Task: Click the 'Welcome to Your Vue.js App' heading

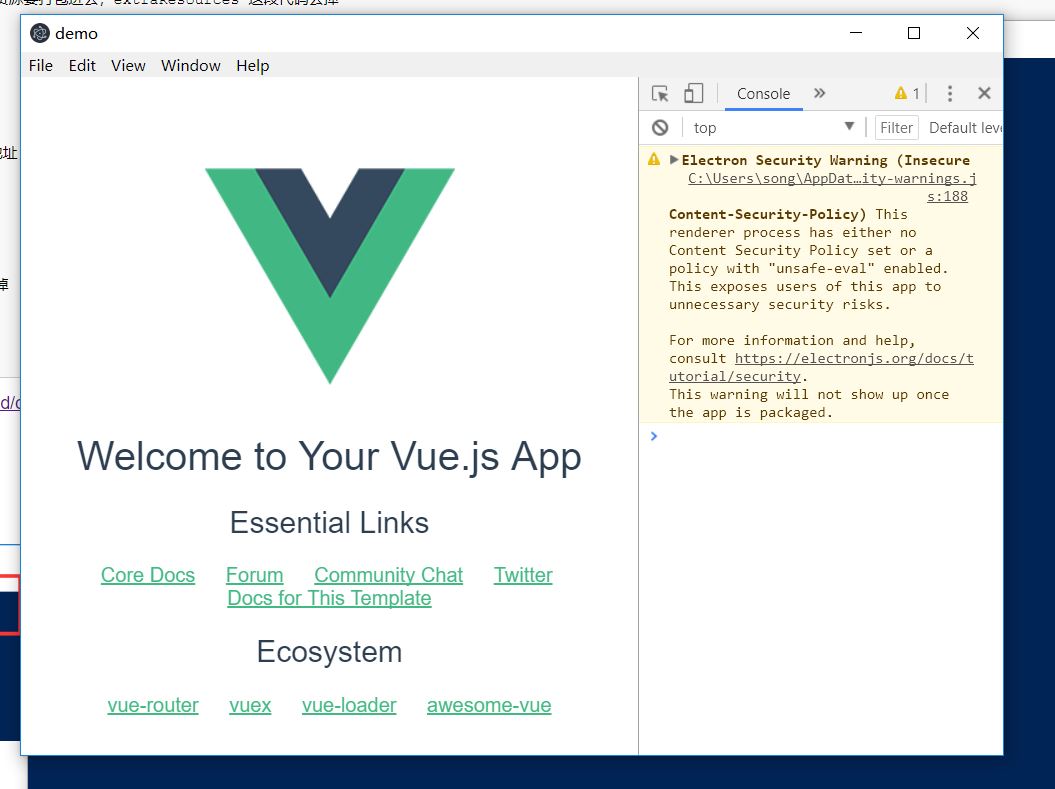Action: (x=329, y=457)
